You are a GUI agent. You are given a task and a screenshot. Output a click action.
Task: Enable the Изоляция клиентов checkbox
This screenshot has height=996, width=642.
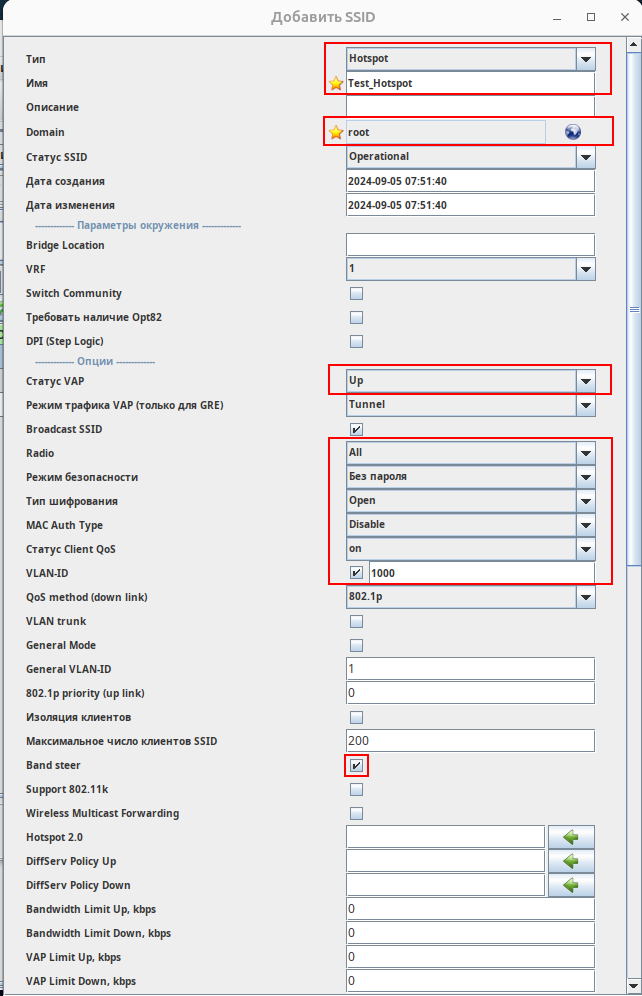coord(356,717)
